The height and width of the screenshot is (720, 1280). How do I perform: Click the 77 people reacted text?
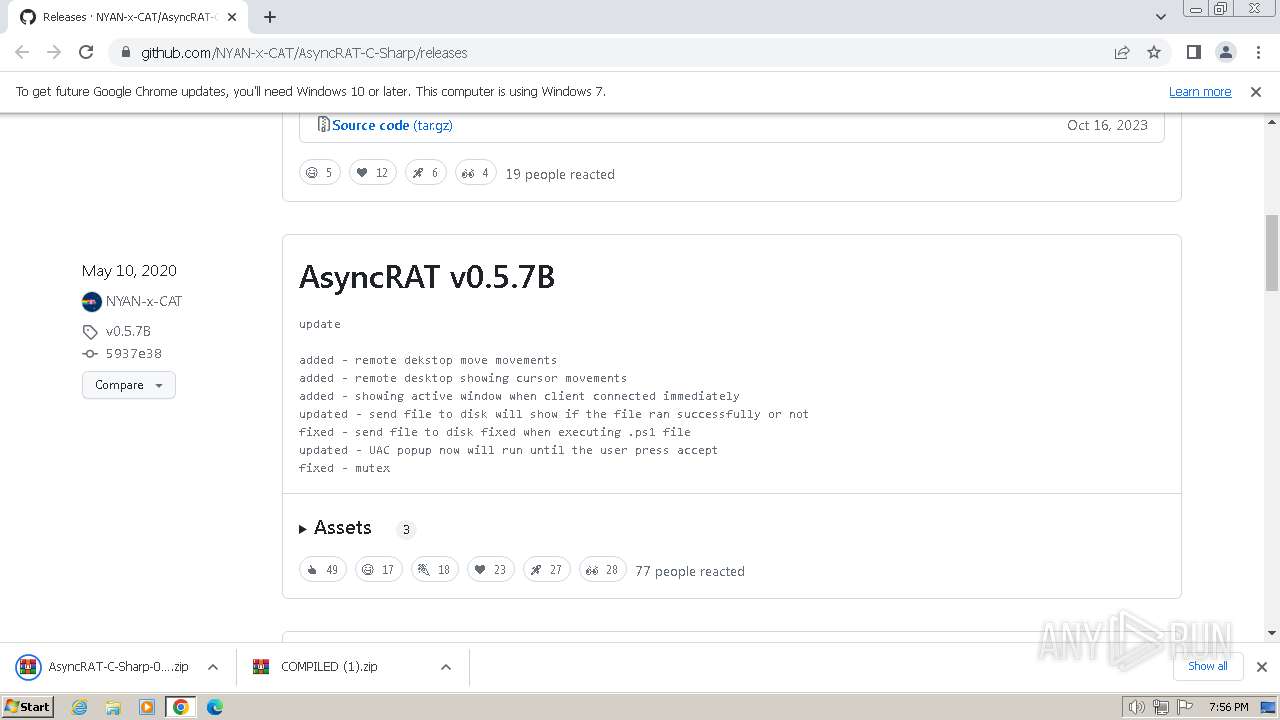tap(690, 571)
